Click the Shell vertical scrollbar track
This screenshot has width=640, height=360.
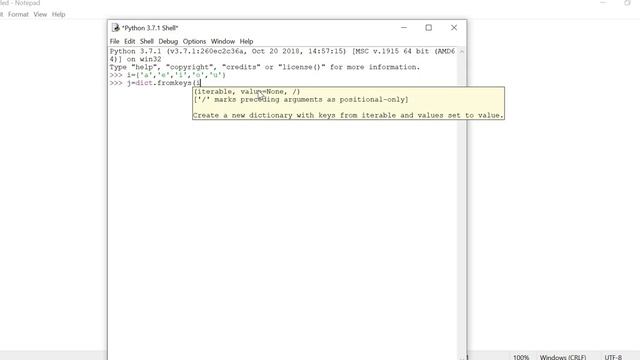coord(462,204)
